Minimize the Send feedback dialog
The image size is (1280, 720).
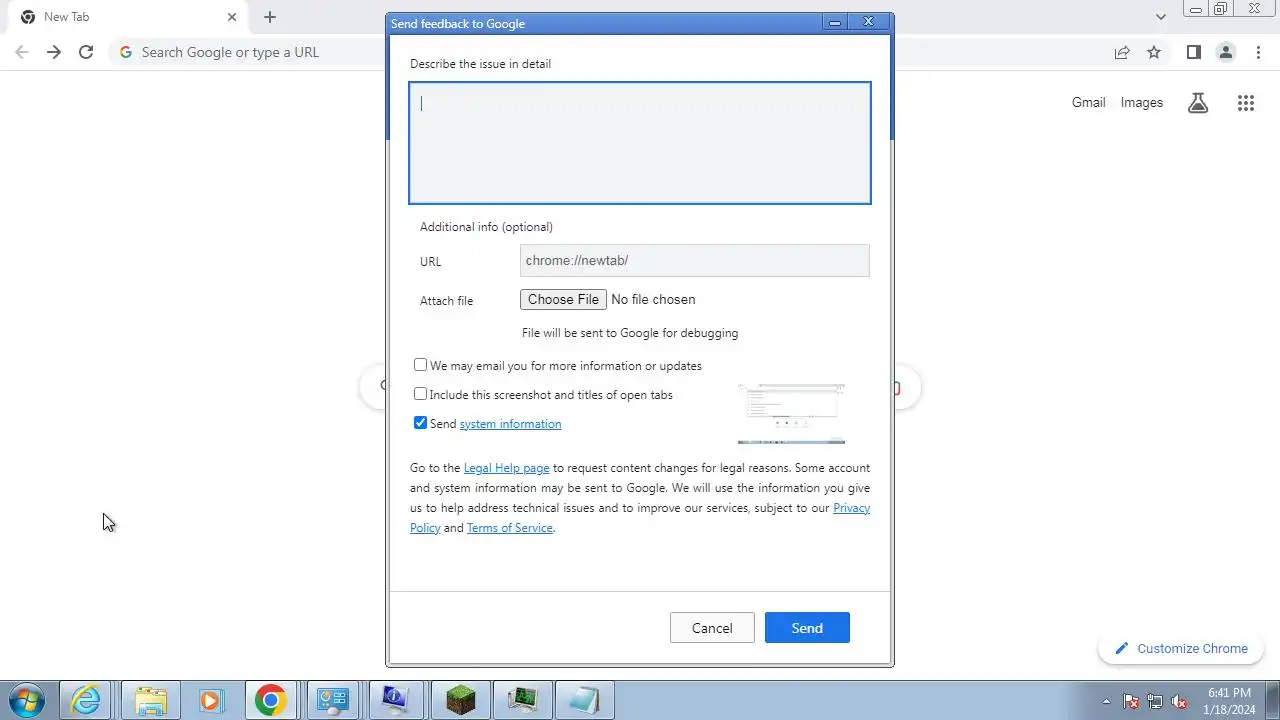click(835, 22)
